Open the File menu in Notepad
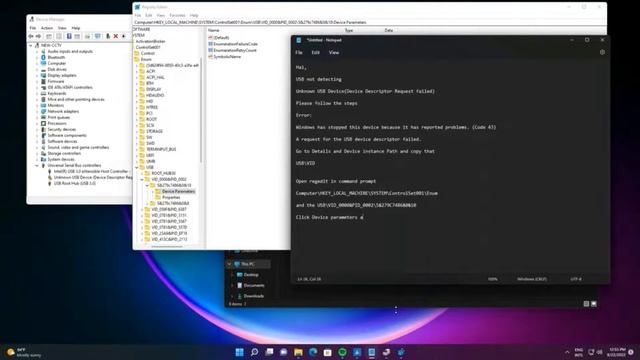 [299, 53]
